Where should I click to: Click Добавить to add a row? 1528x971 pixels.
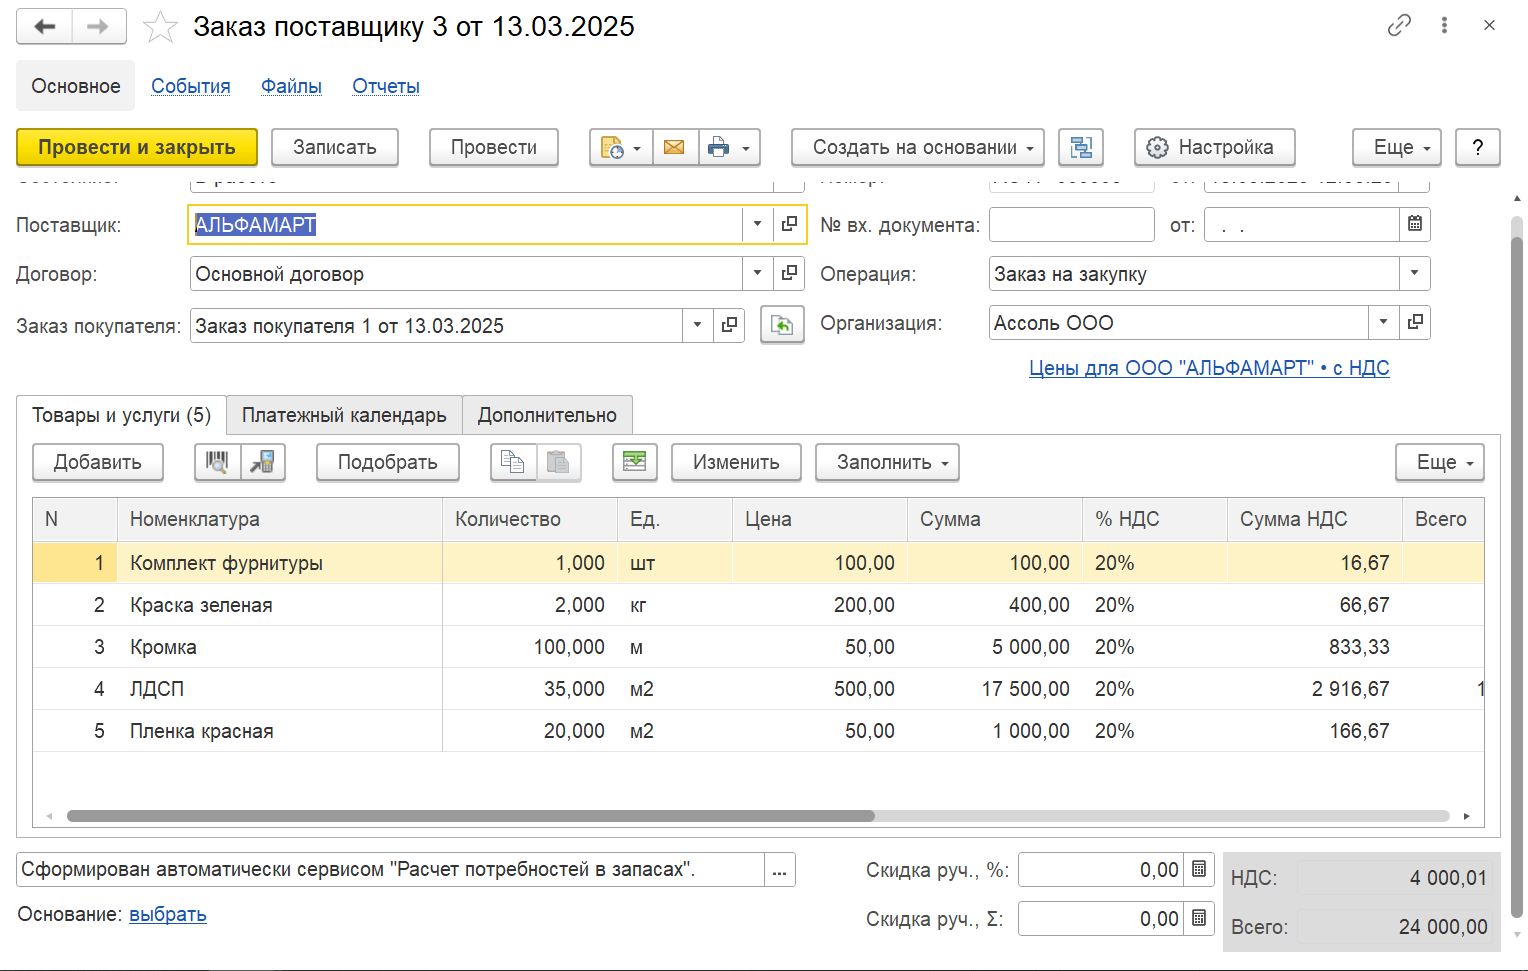point(97,462)
